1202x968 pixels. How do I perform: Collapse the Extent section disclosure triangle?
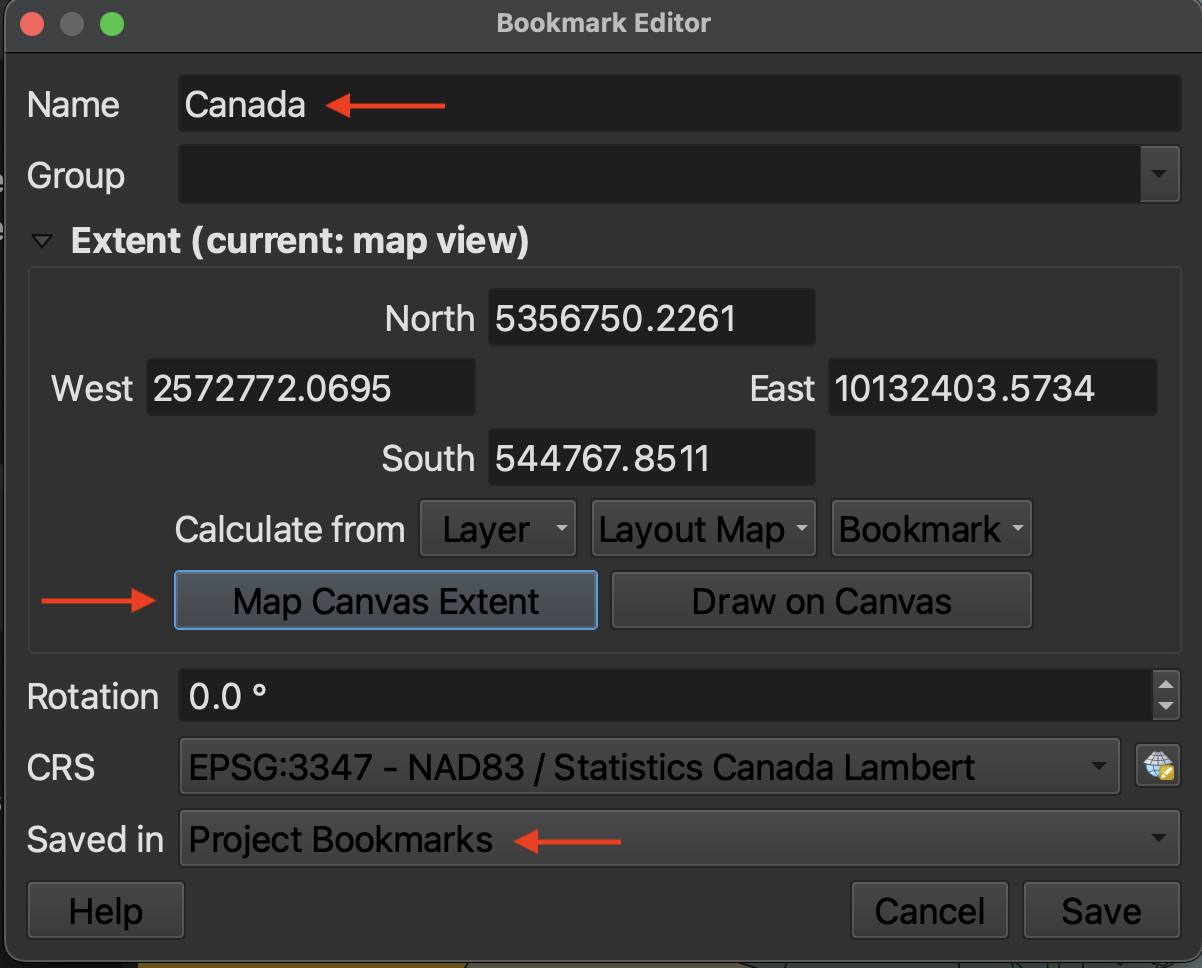pos(42,242)
